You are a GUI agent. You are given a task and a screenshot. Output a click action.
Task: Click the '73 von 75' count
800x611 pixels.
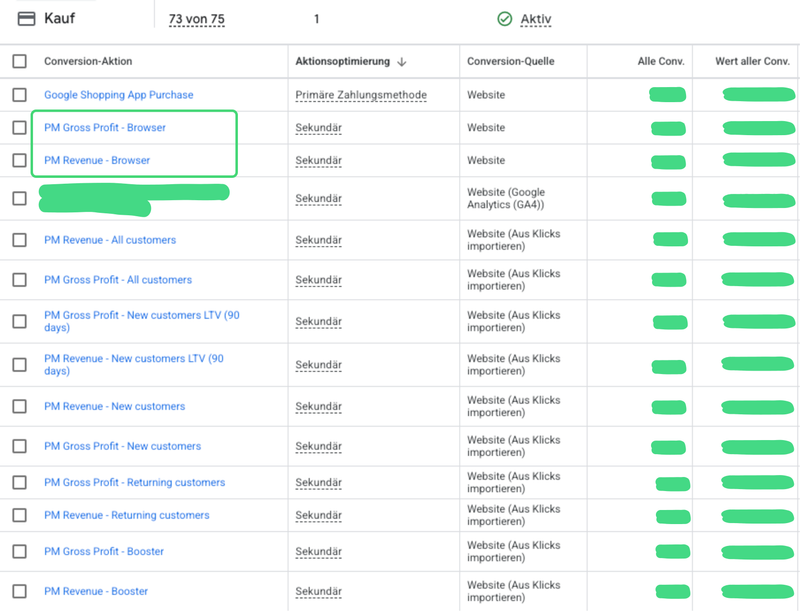click(196, 19)
